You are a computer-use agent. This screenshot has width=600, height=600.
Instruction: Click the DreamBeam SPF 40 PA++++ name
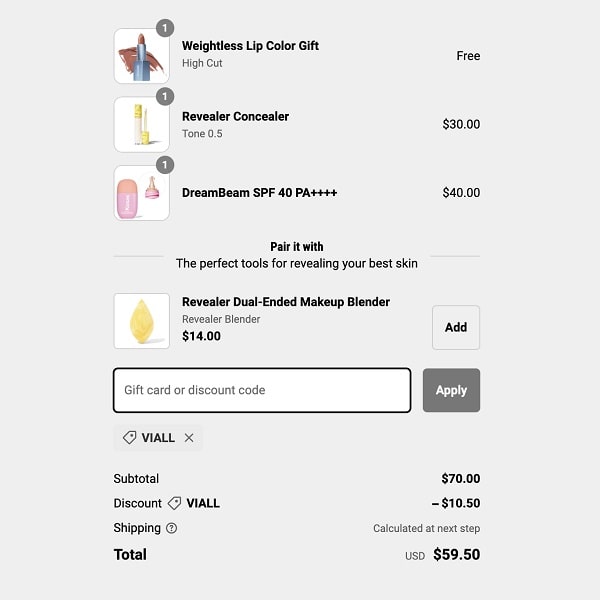click(x=260, y=192)
